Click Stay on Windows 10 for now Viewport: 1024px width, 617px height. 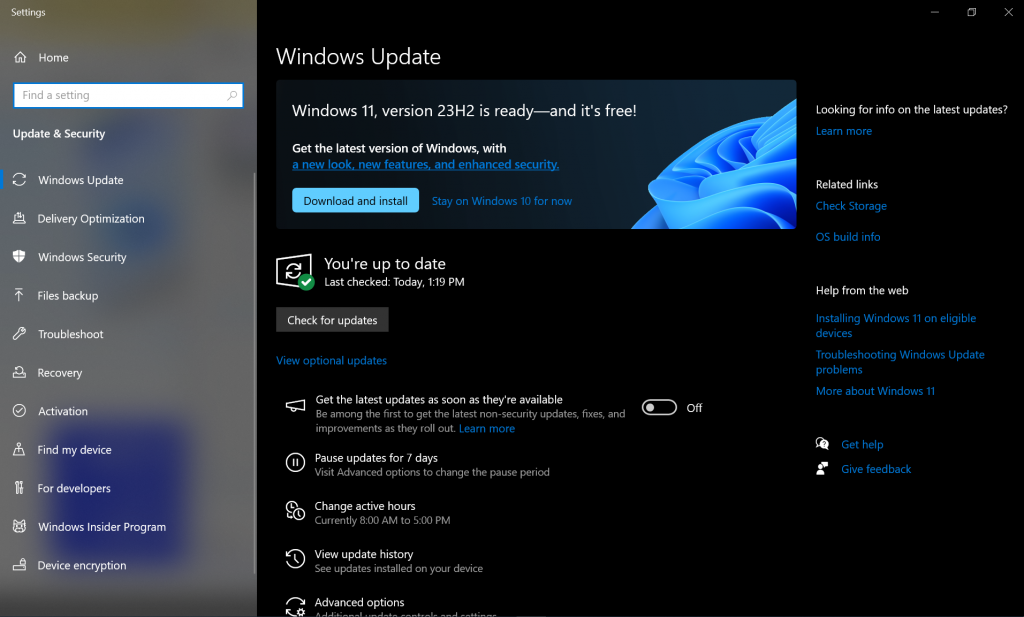click(502, 201)
